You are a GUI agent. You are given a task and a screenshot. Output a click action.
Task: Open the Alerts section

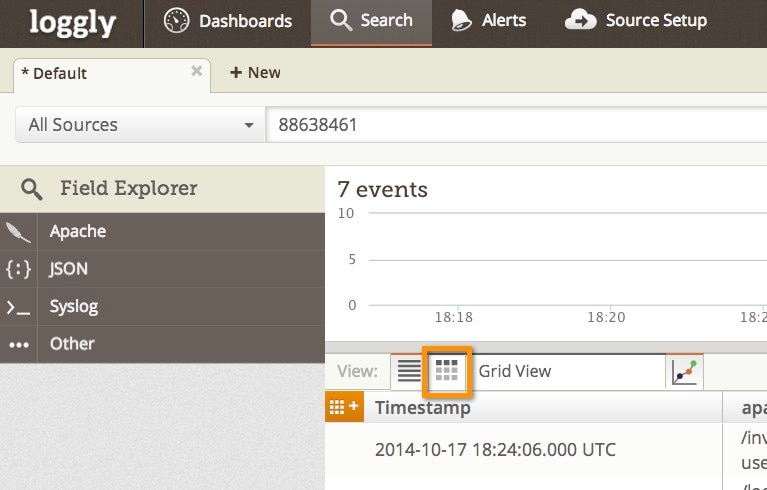pyautogui.click(x=488, y=21)
